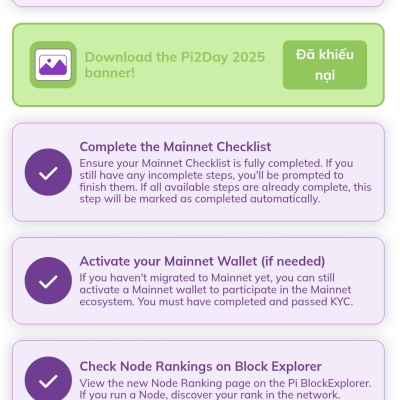Open 'Download the Pi2Day 2025 banner!' text
This screenshot has width=400, height=400.
click(x=175, y=65)
